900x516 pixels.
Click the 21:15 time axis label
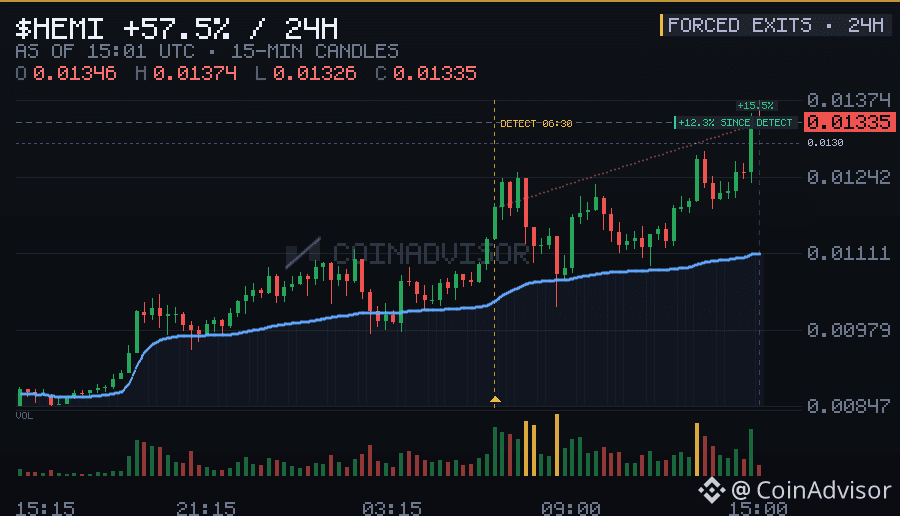click(x=206, y=509)
